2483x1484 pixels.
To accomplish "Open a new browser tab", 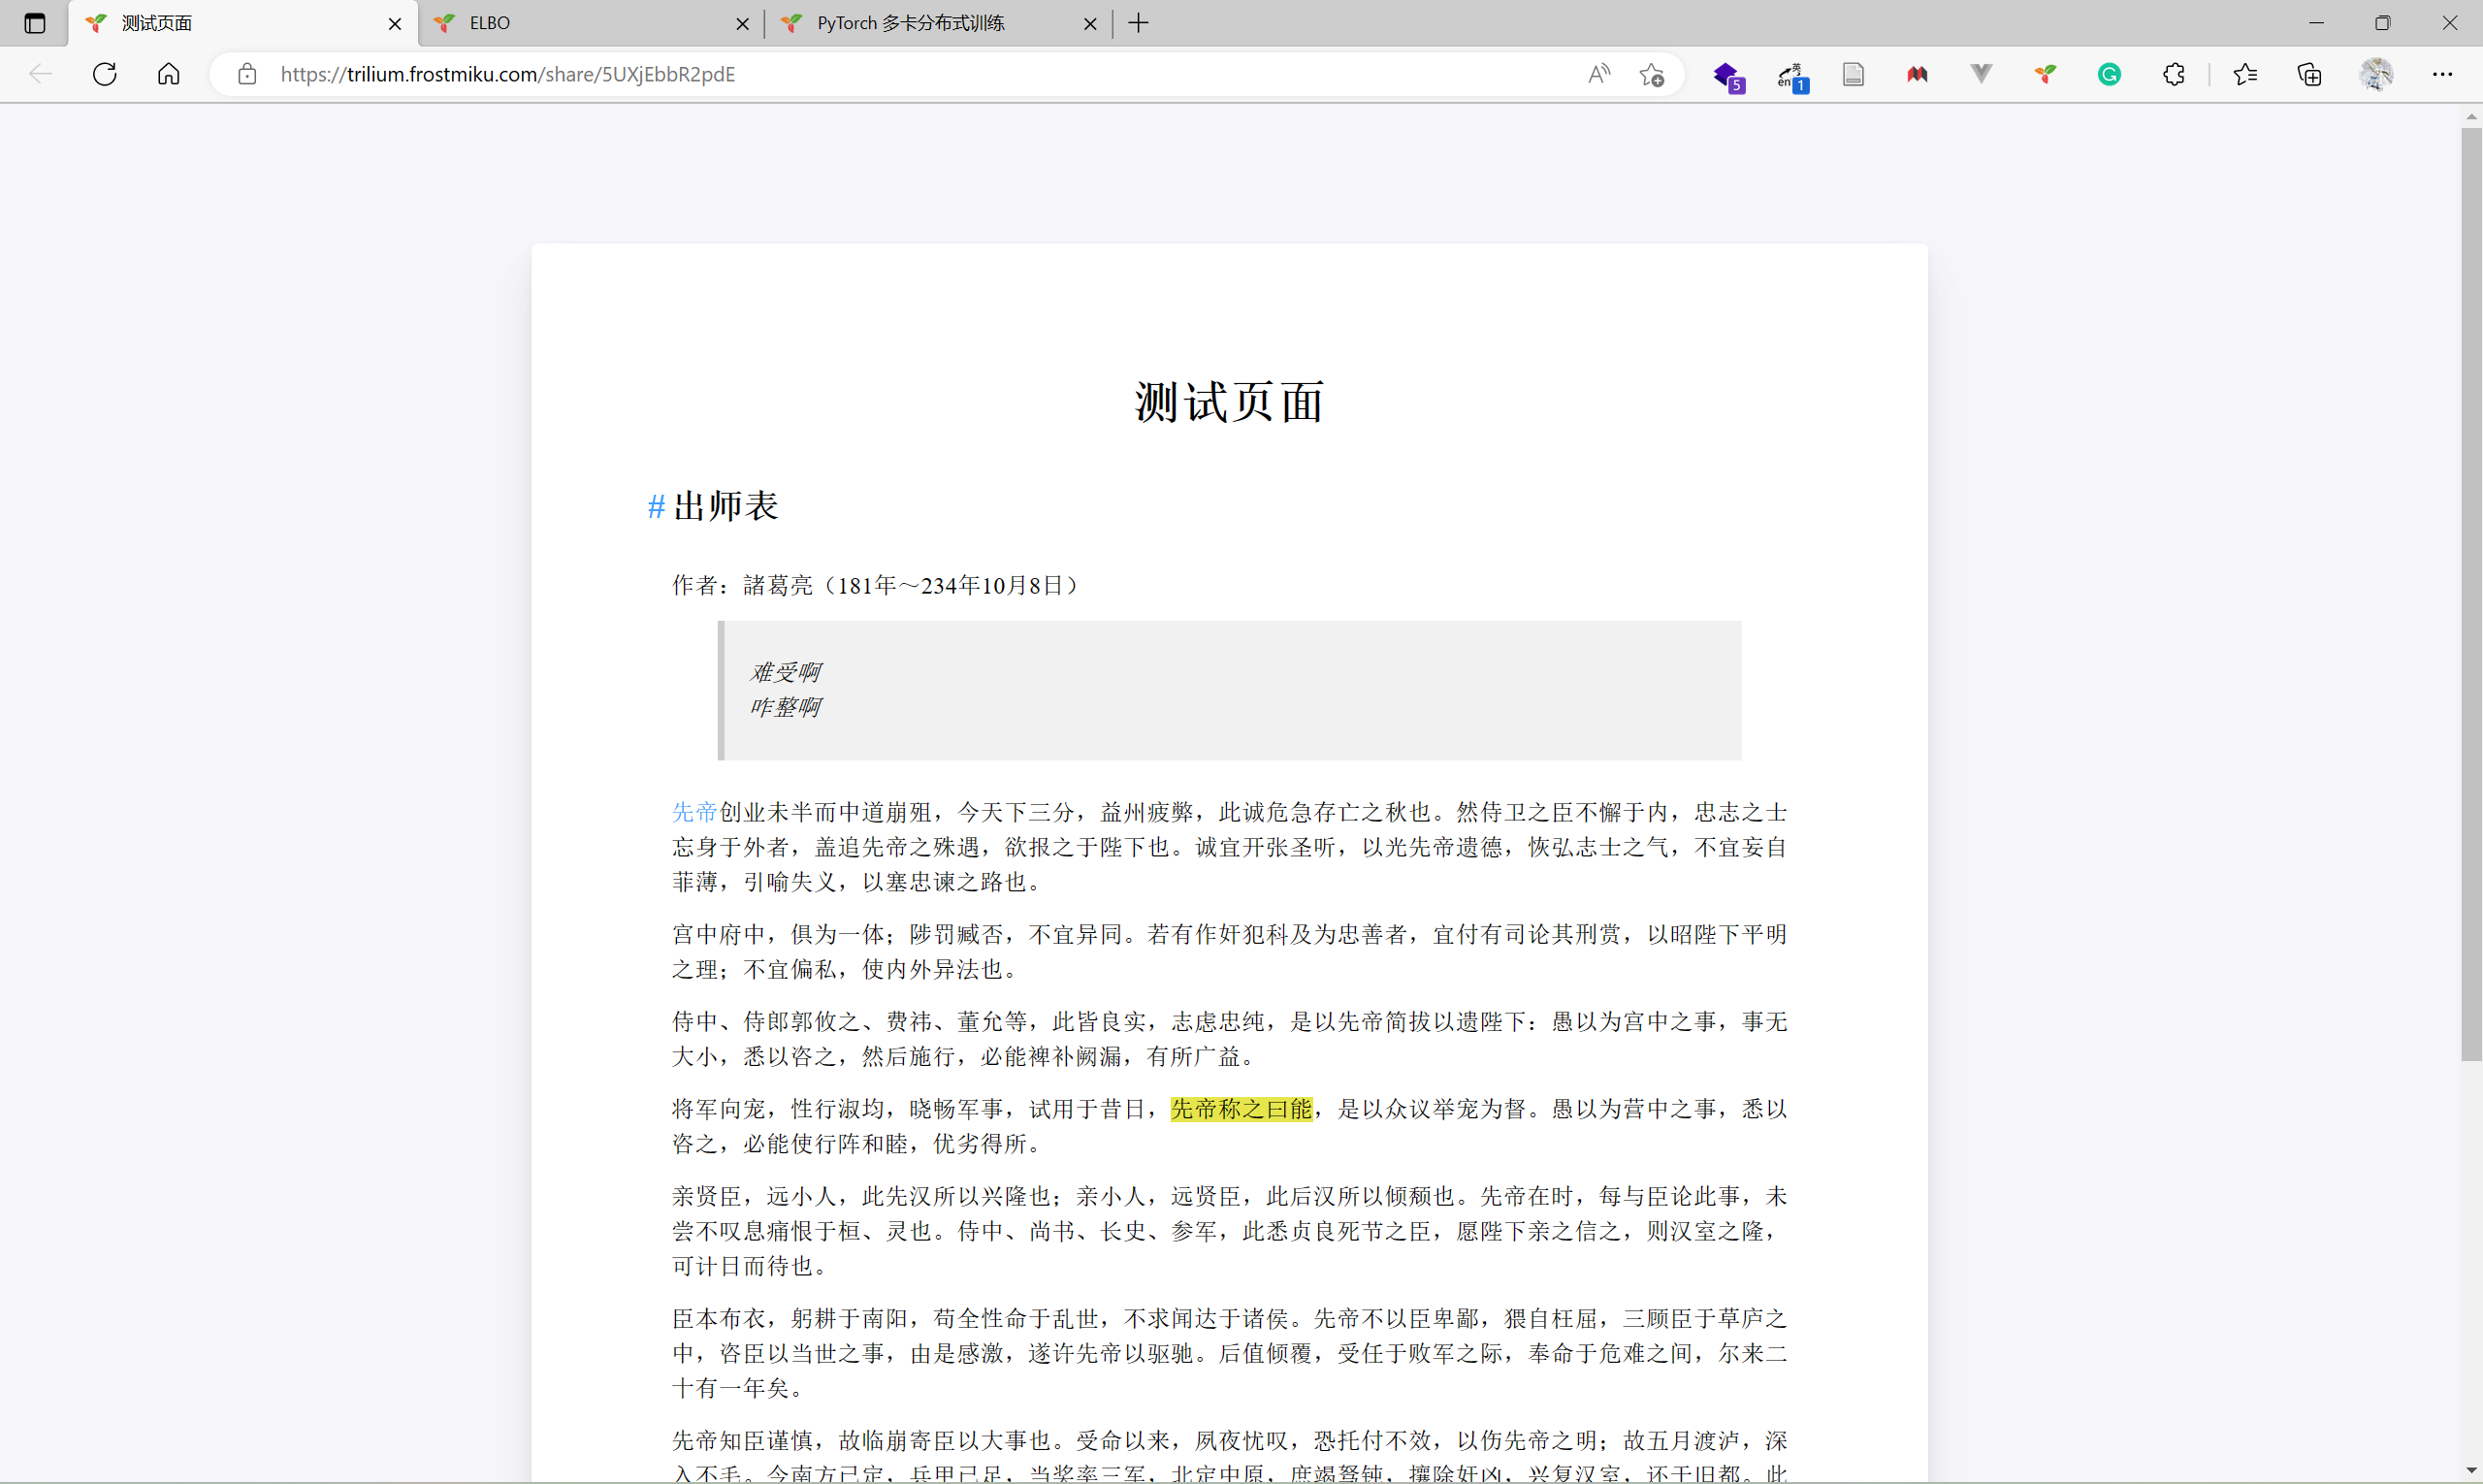I will click(1138, 23).
